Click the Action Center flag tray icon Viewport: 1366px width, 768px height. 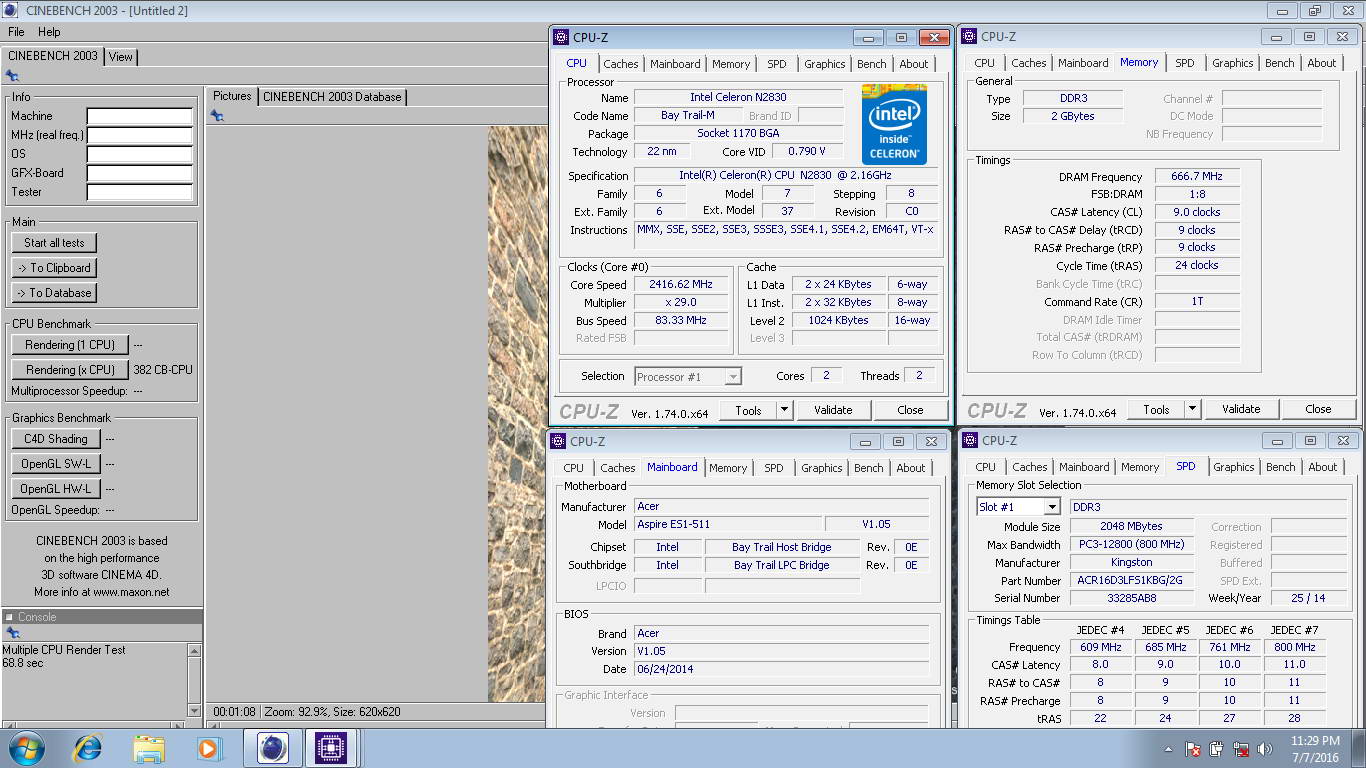click(x=1192, y=749)
